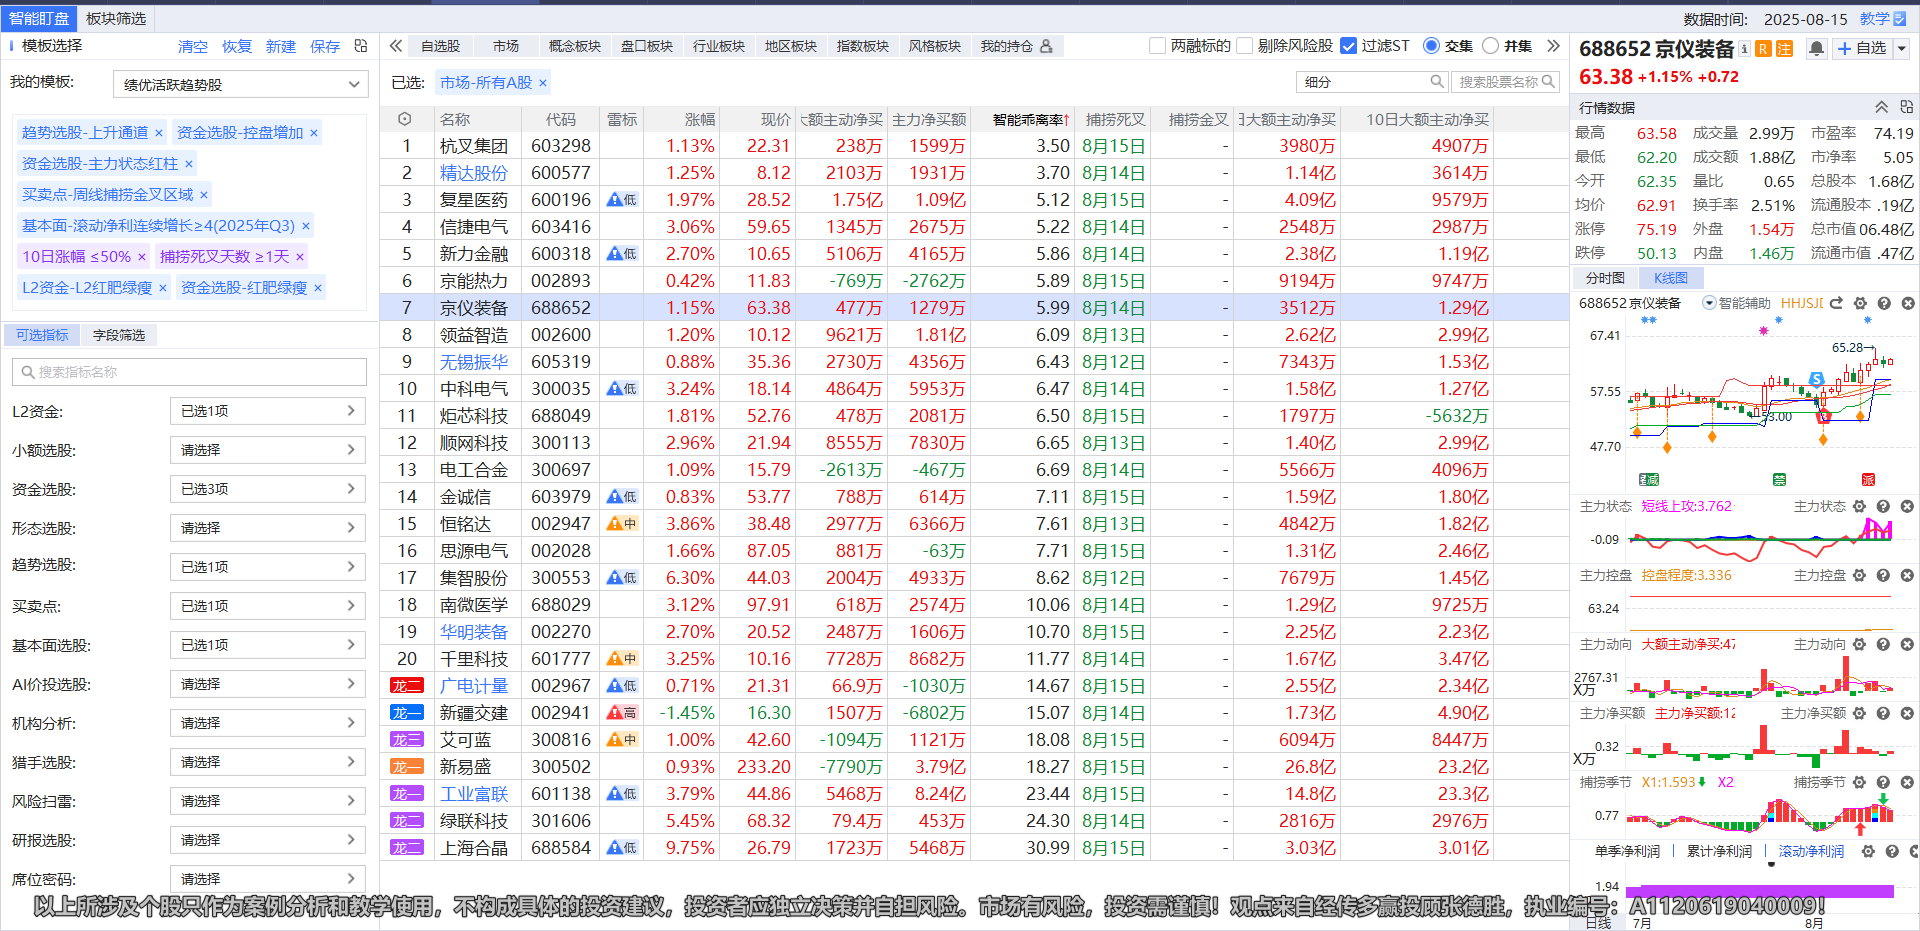
Task: Click the price alert bell icon
Action: point(1816,48)
